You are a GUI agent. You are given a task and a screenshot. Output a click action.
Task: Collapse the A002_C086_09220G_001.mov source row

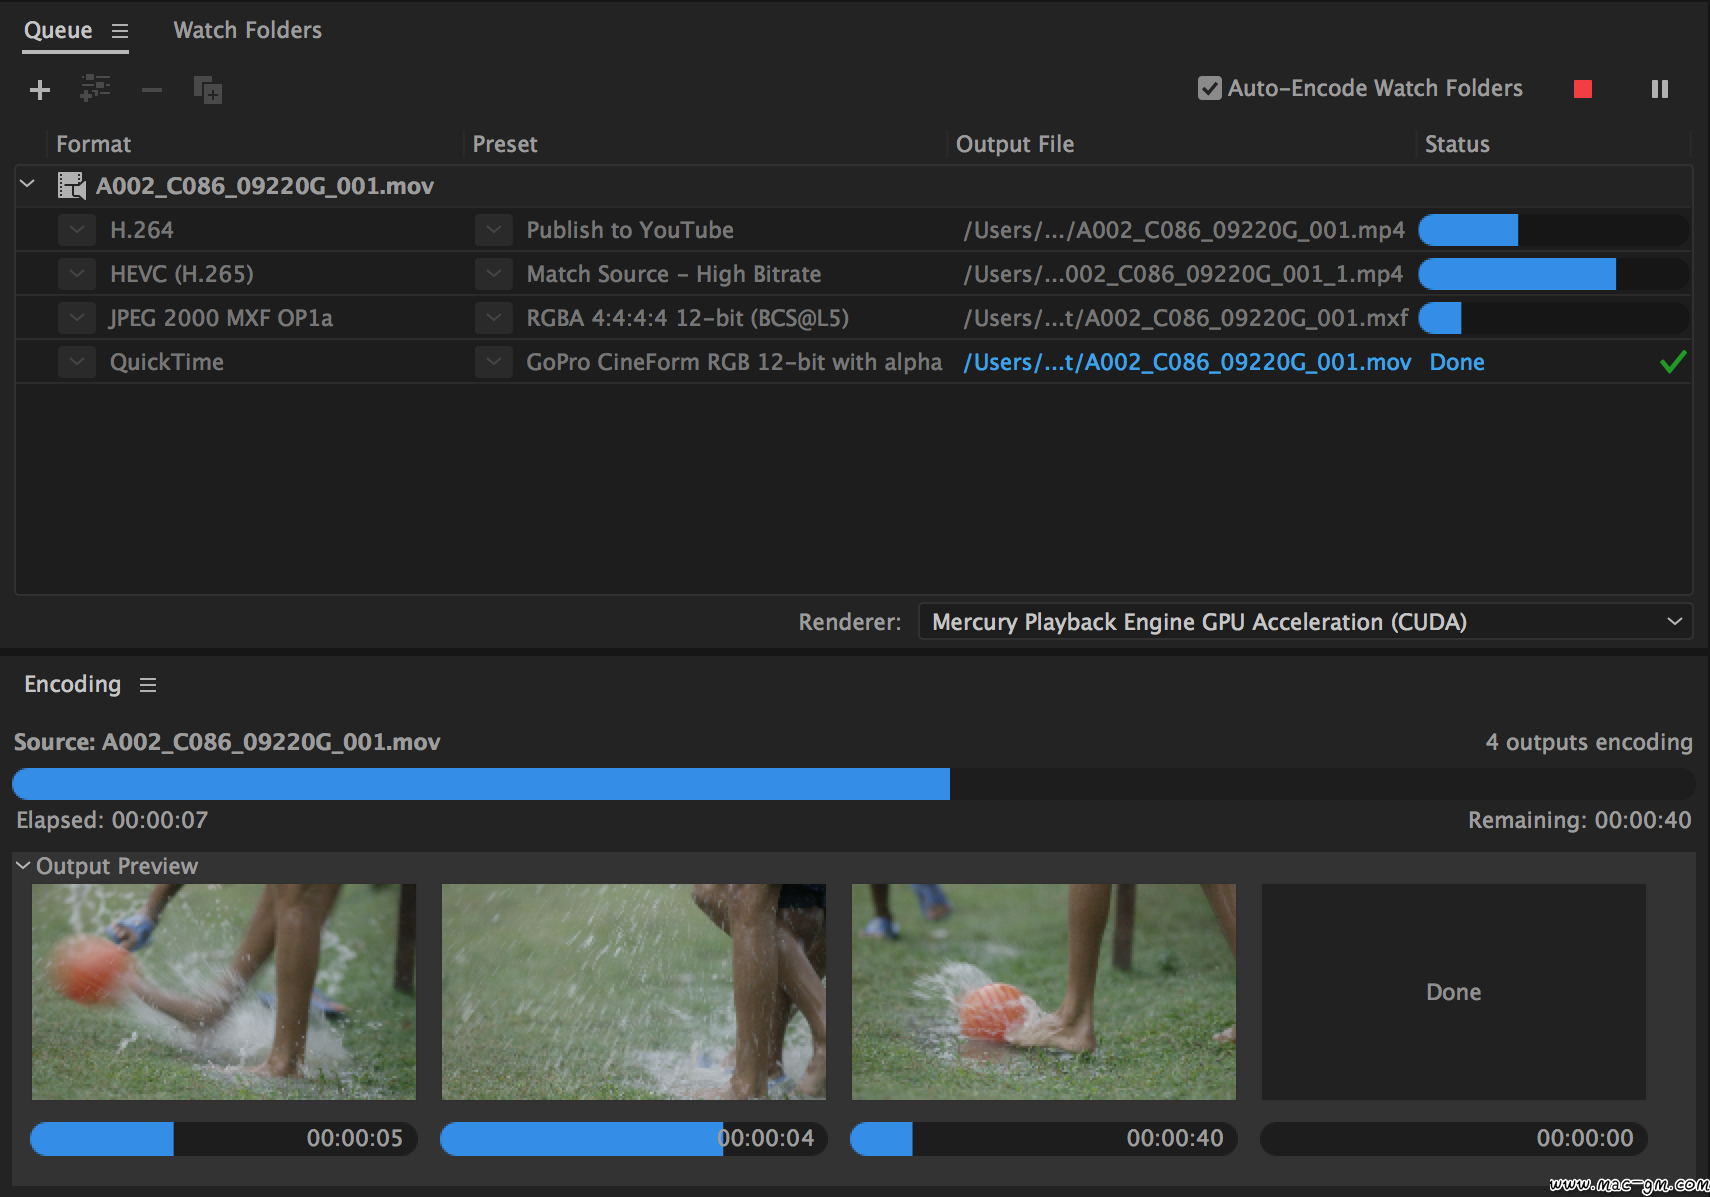pyautogui.click(x=28, y=185)
